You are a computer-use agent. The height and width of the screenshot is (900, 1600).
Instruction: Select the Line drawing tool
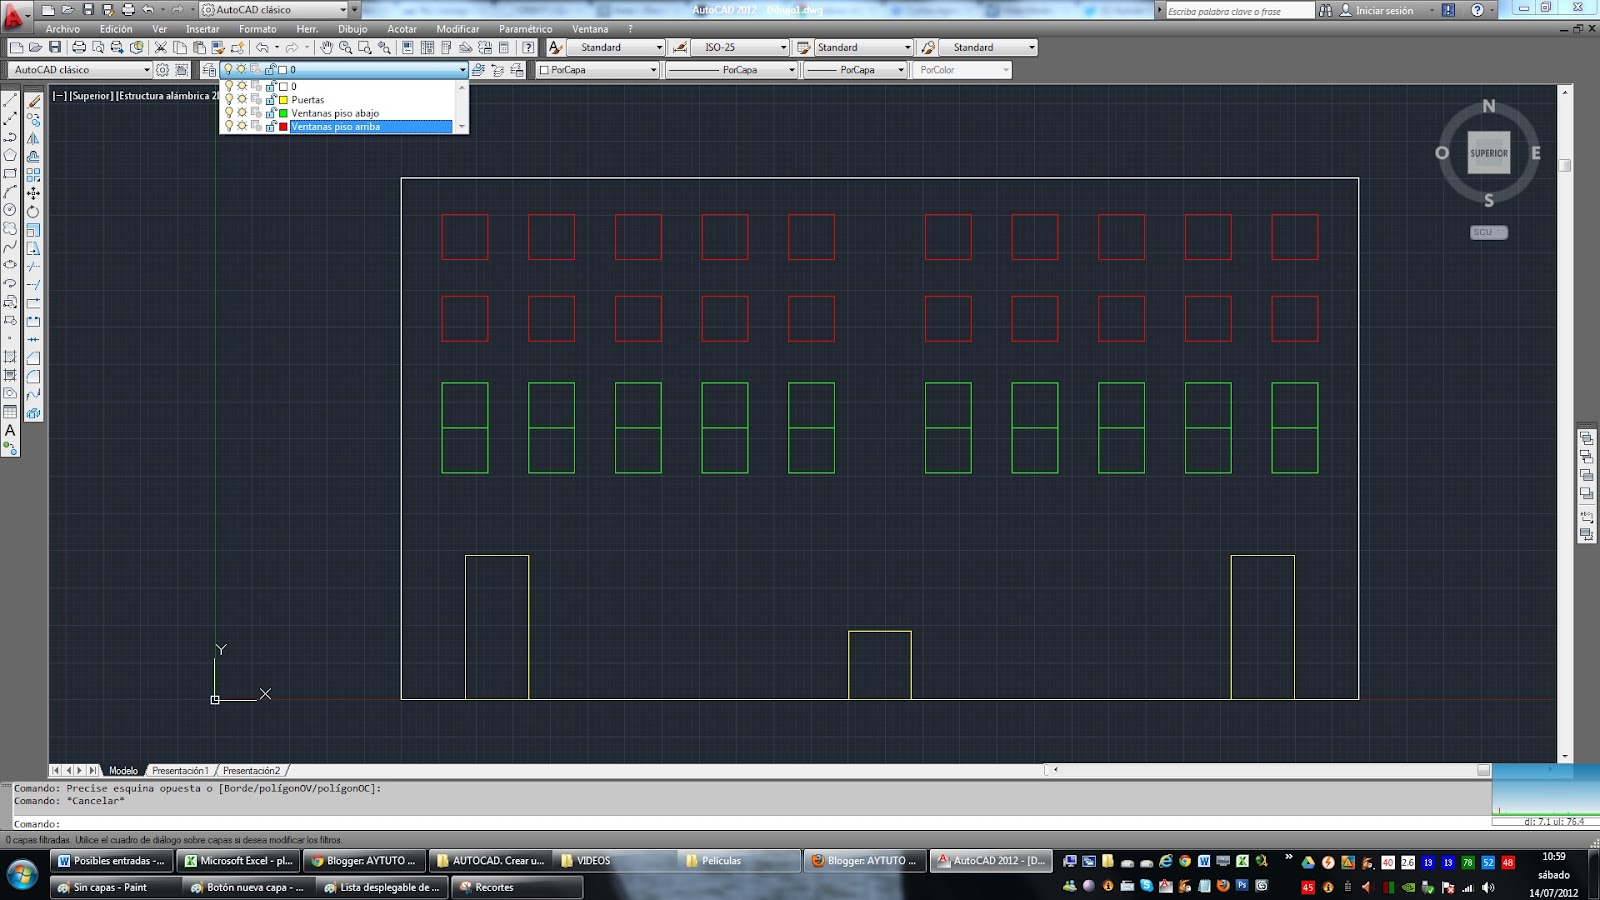[x=10, y=101]
